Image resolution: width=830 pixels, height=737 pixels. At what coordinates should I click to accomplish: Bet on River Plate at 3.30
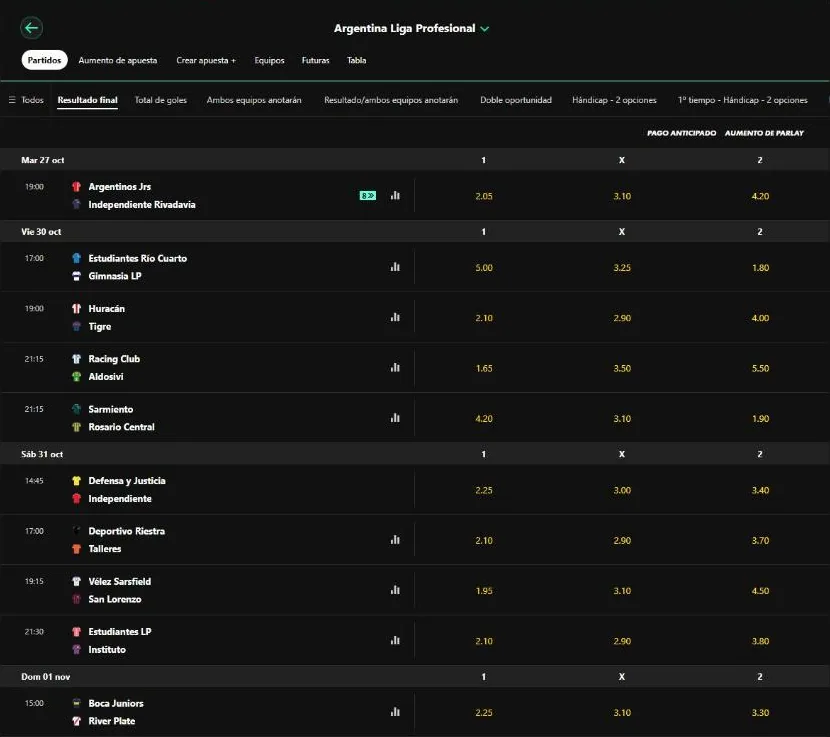(x=760, y=713)
